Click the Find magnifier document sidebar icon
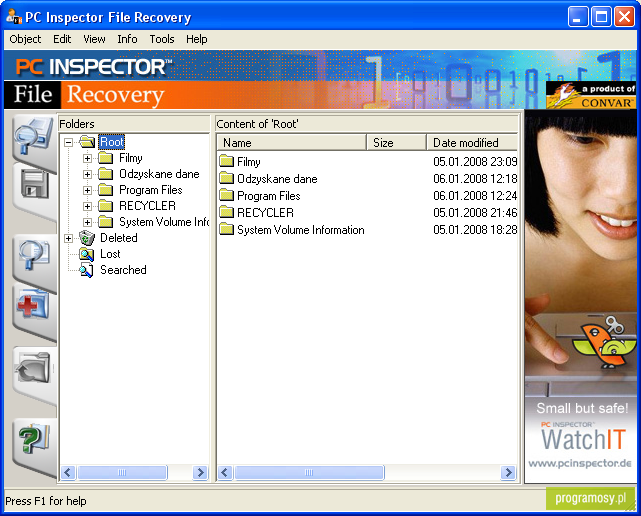This screenshot has height=516, width=641. click(x=34, y=254)
